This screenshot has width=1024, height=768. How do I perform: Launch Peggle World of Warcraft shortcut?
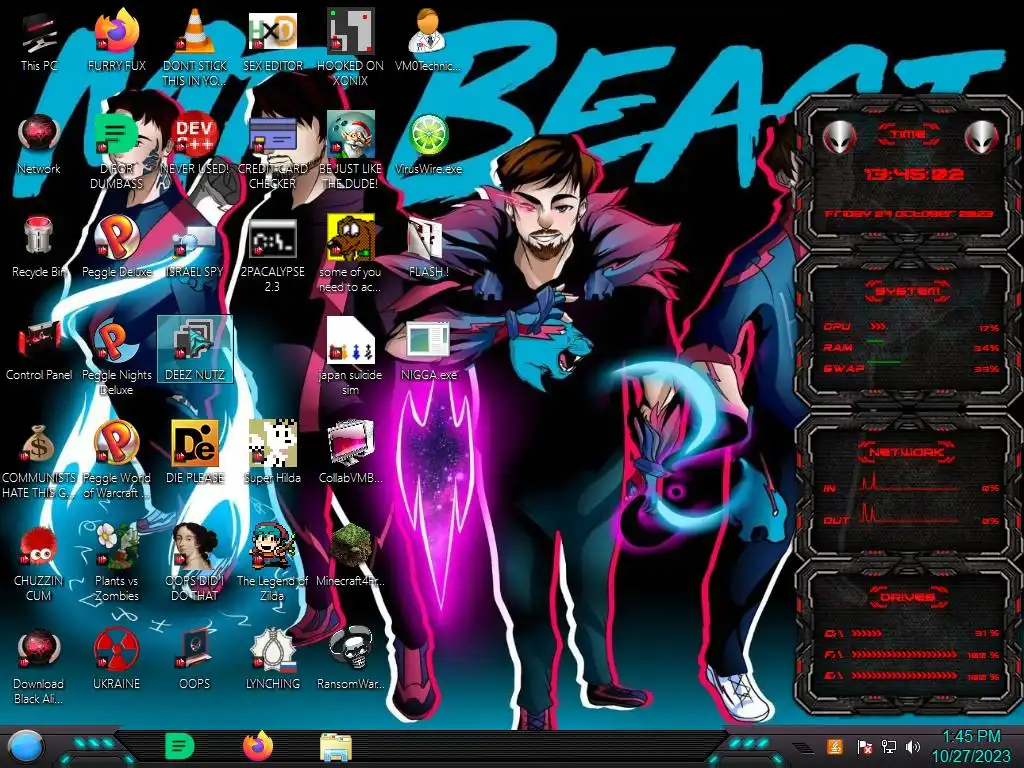(116, 461)
